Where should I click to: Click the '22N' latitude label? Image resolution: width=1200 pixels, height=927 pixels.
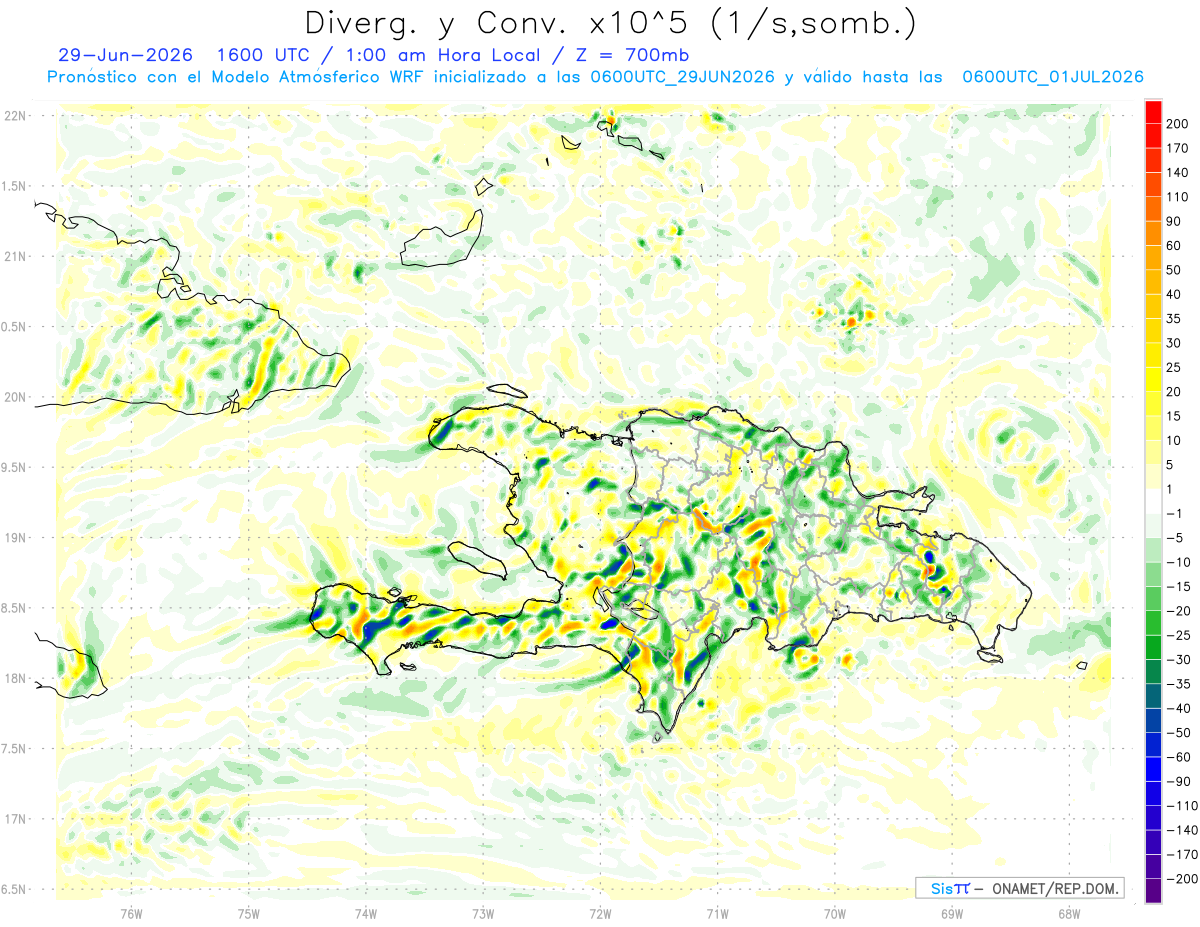pos(16,116)
